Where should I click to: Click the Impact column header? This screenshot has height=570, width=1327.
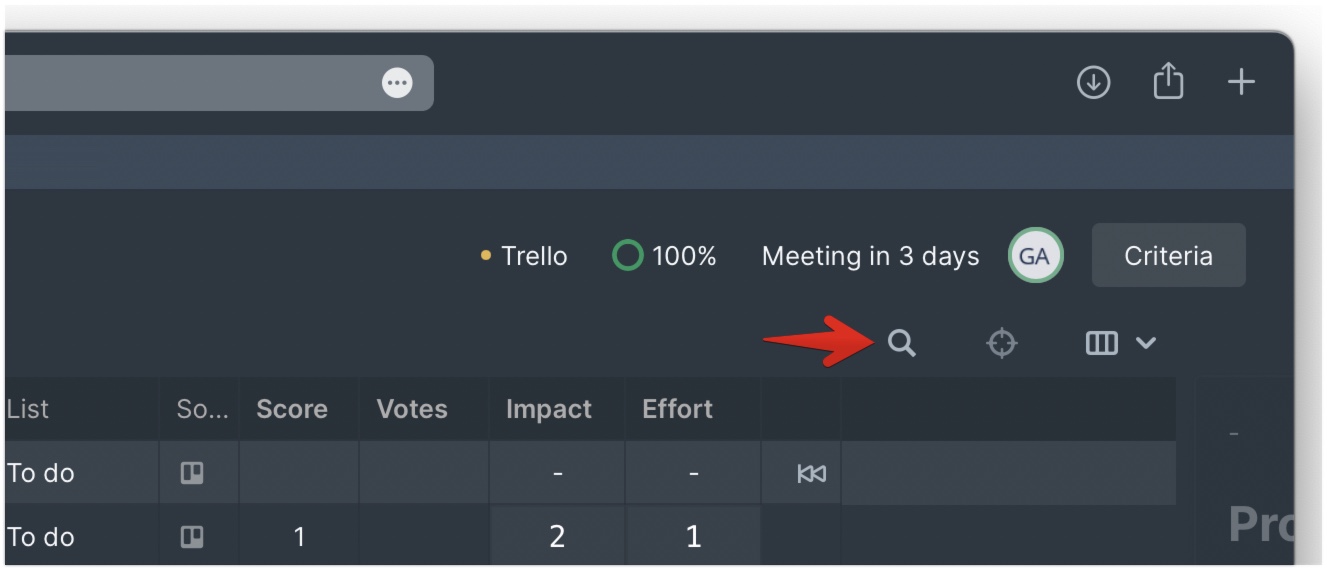click(x=549, y=409)
